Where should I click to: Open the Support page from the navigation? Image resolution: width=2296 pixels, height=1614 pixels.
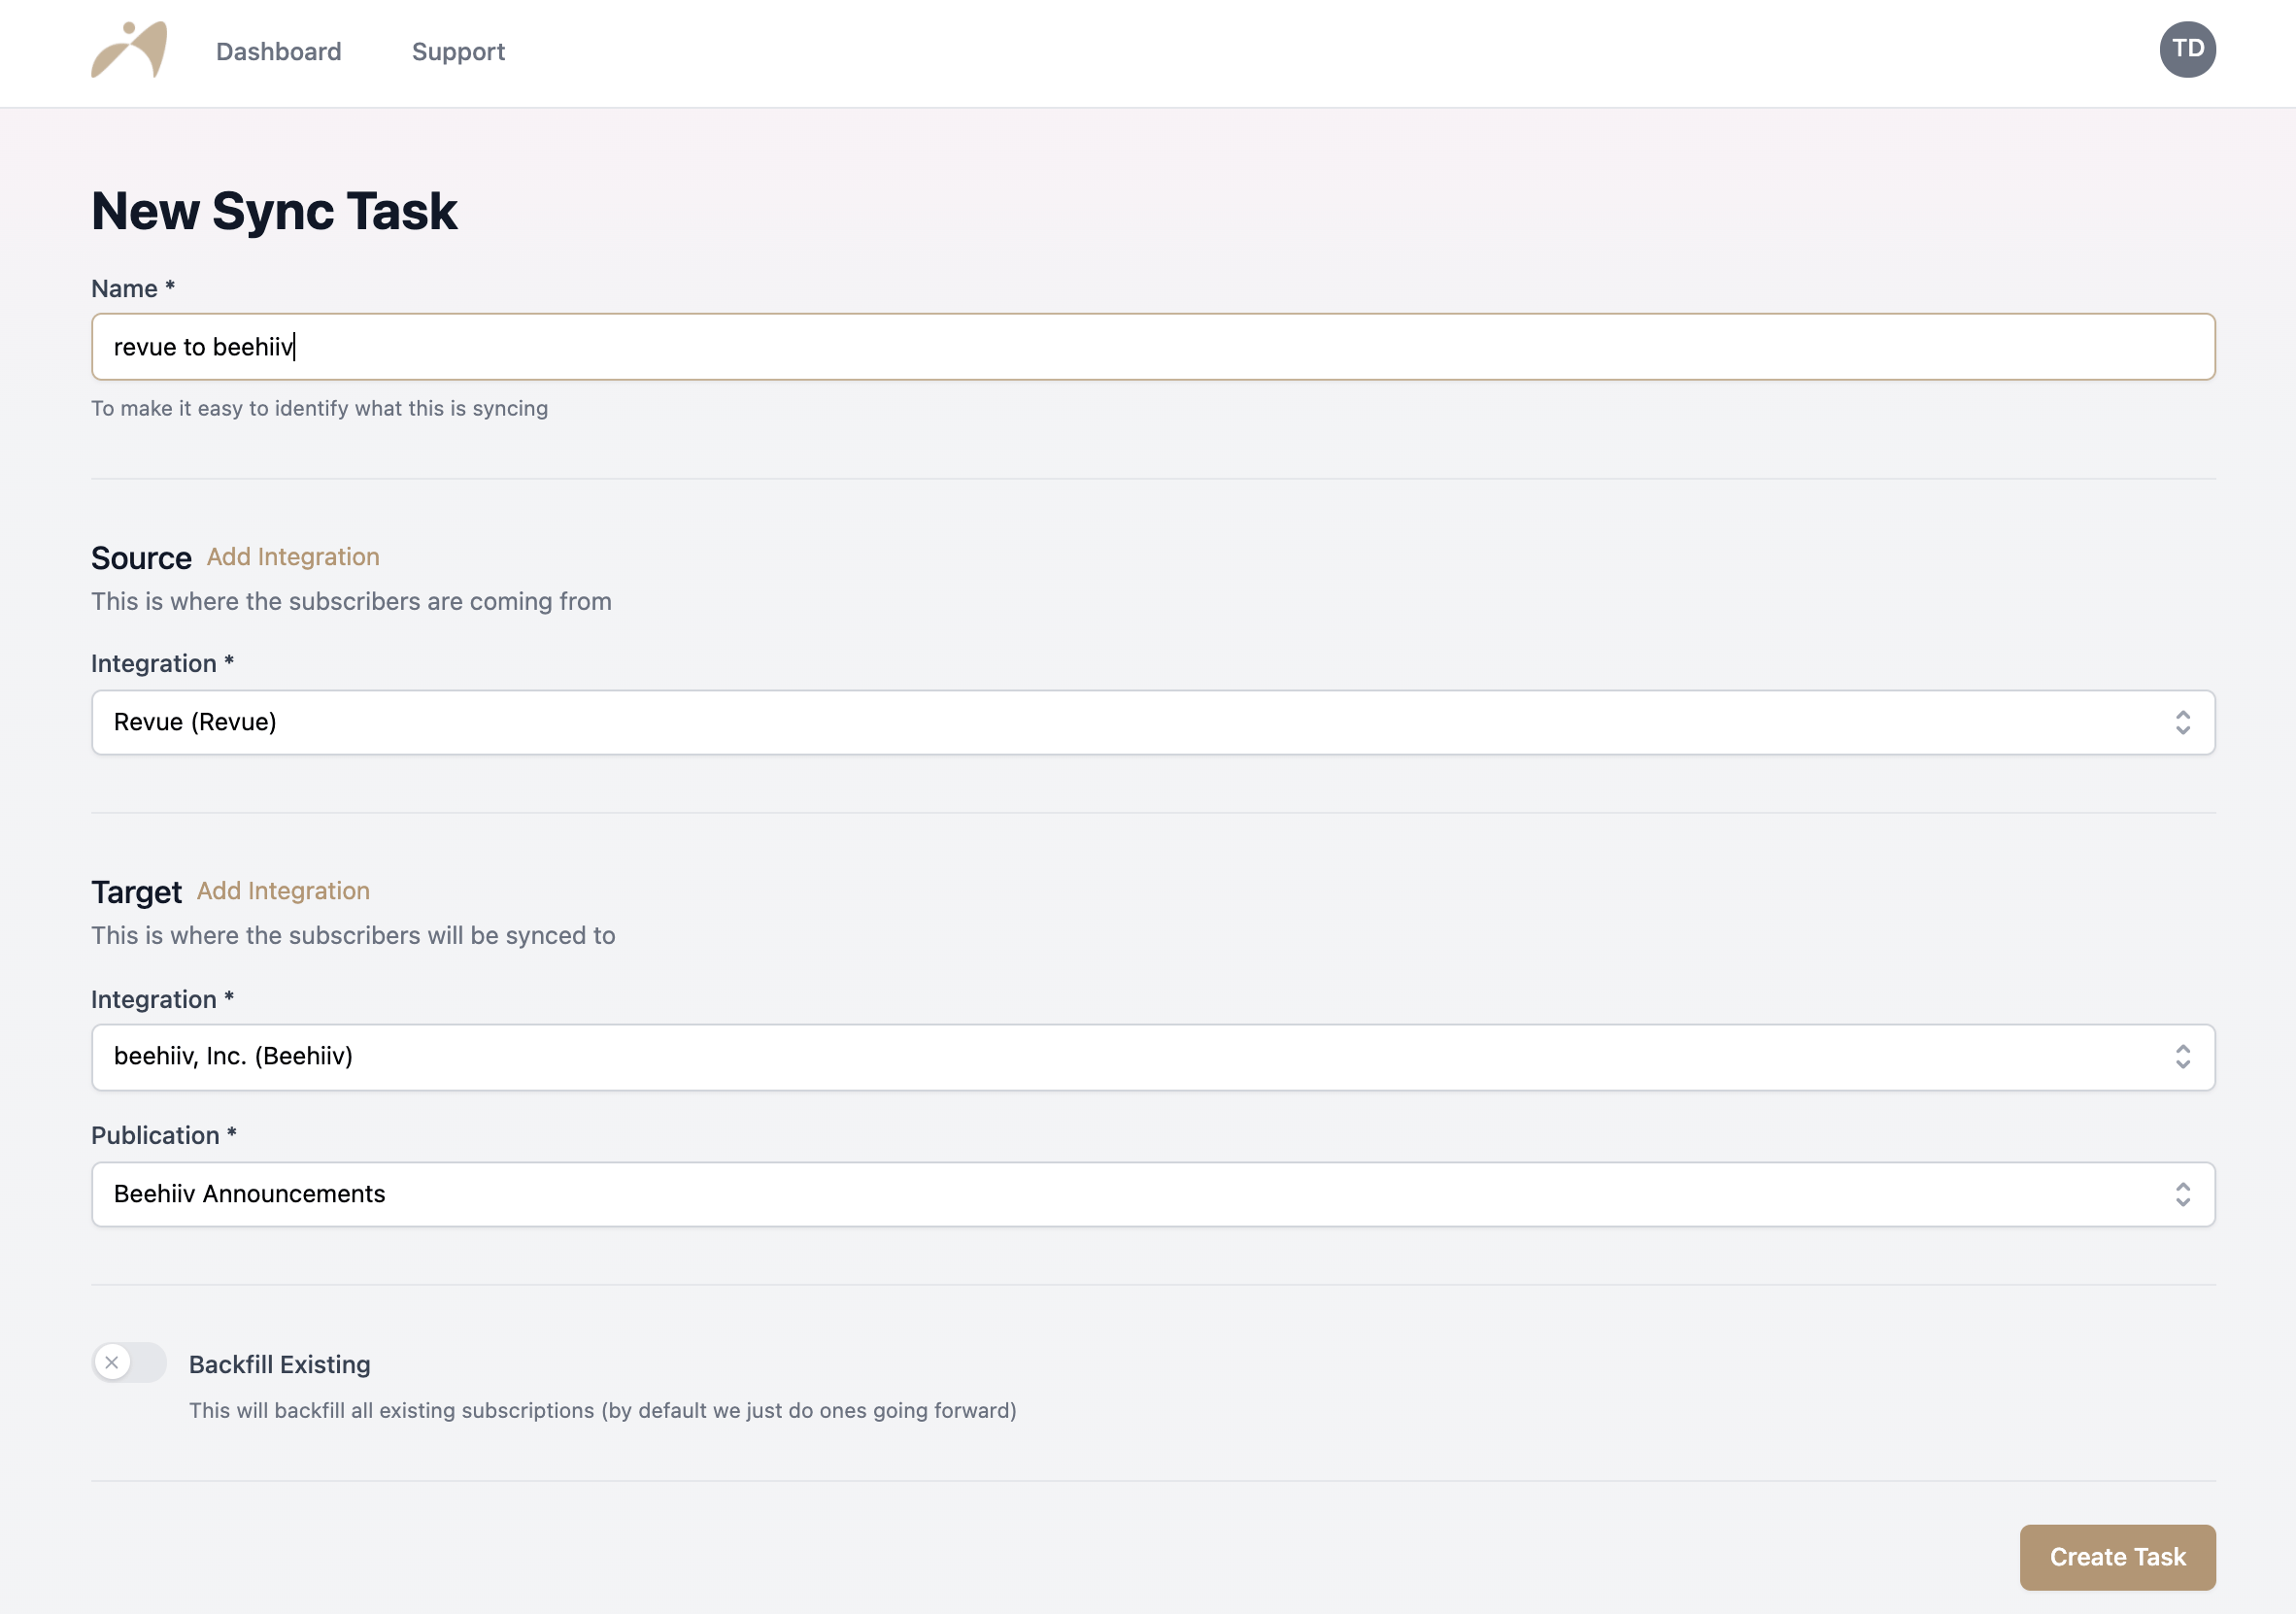coord(458,51)
